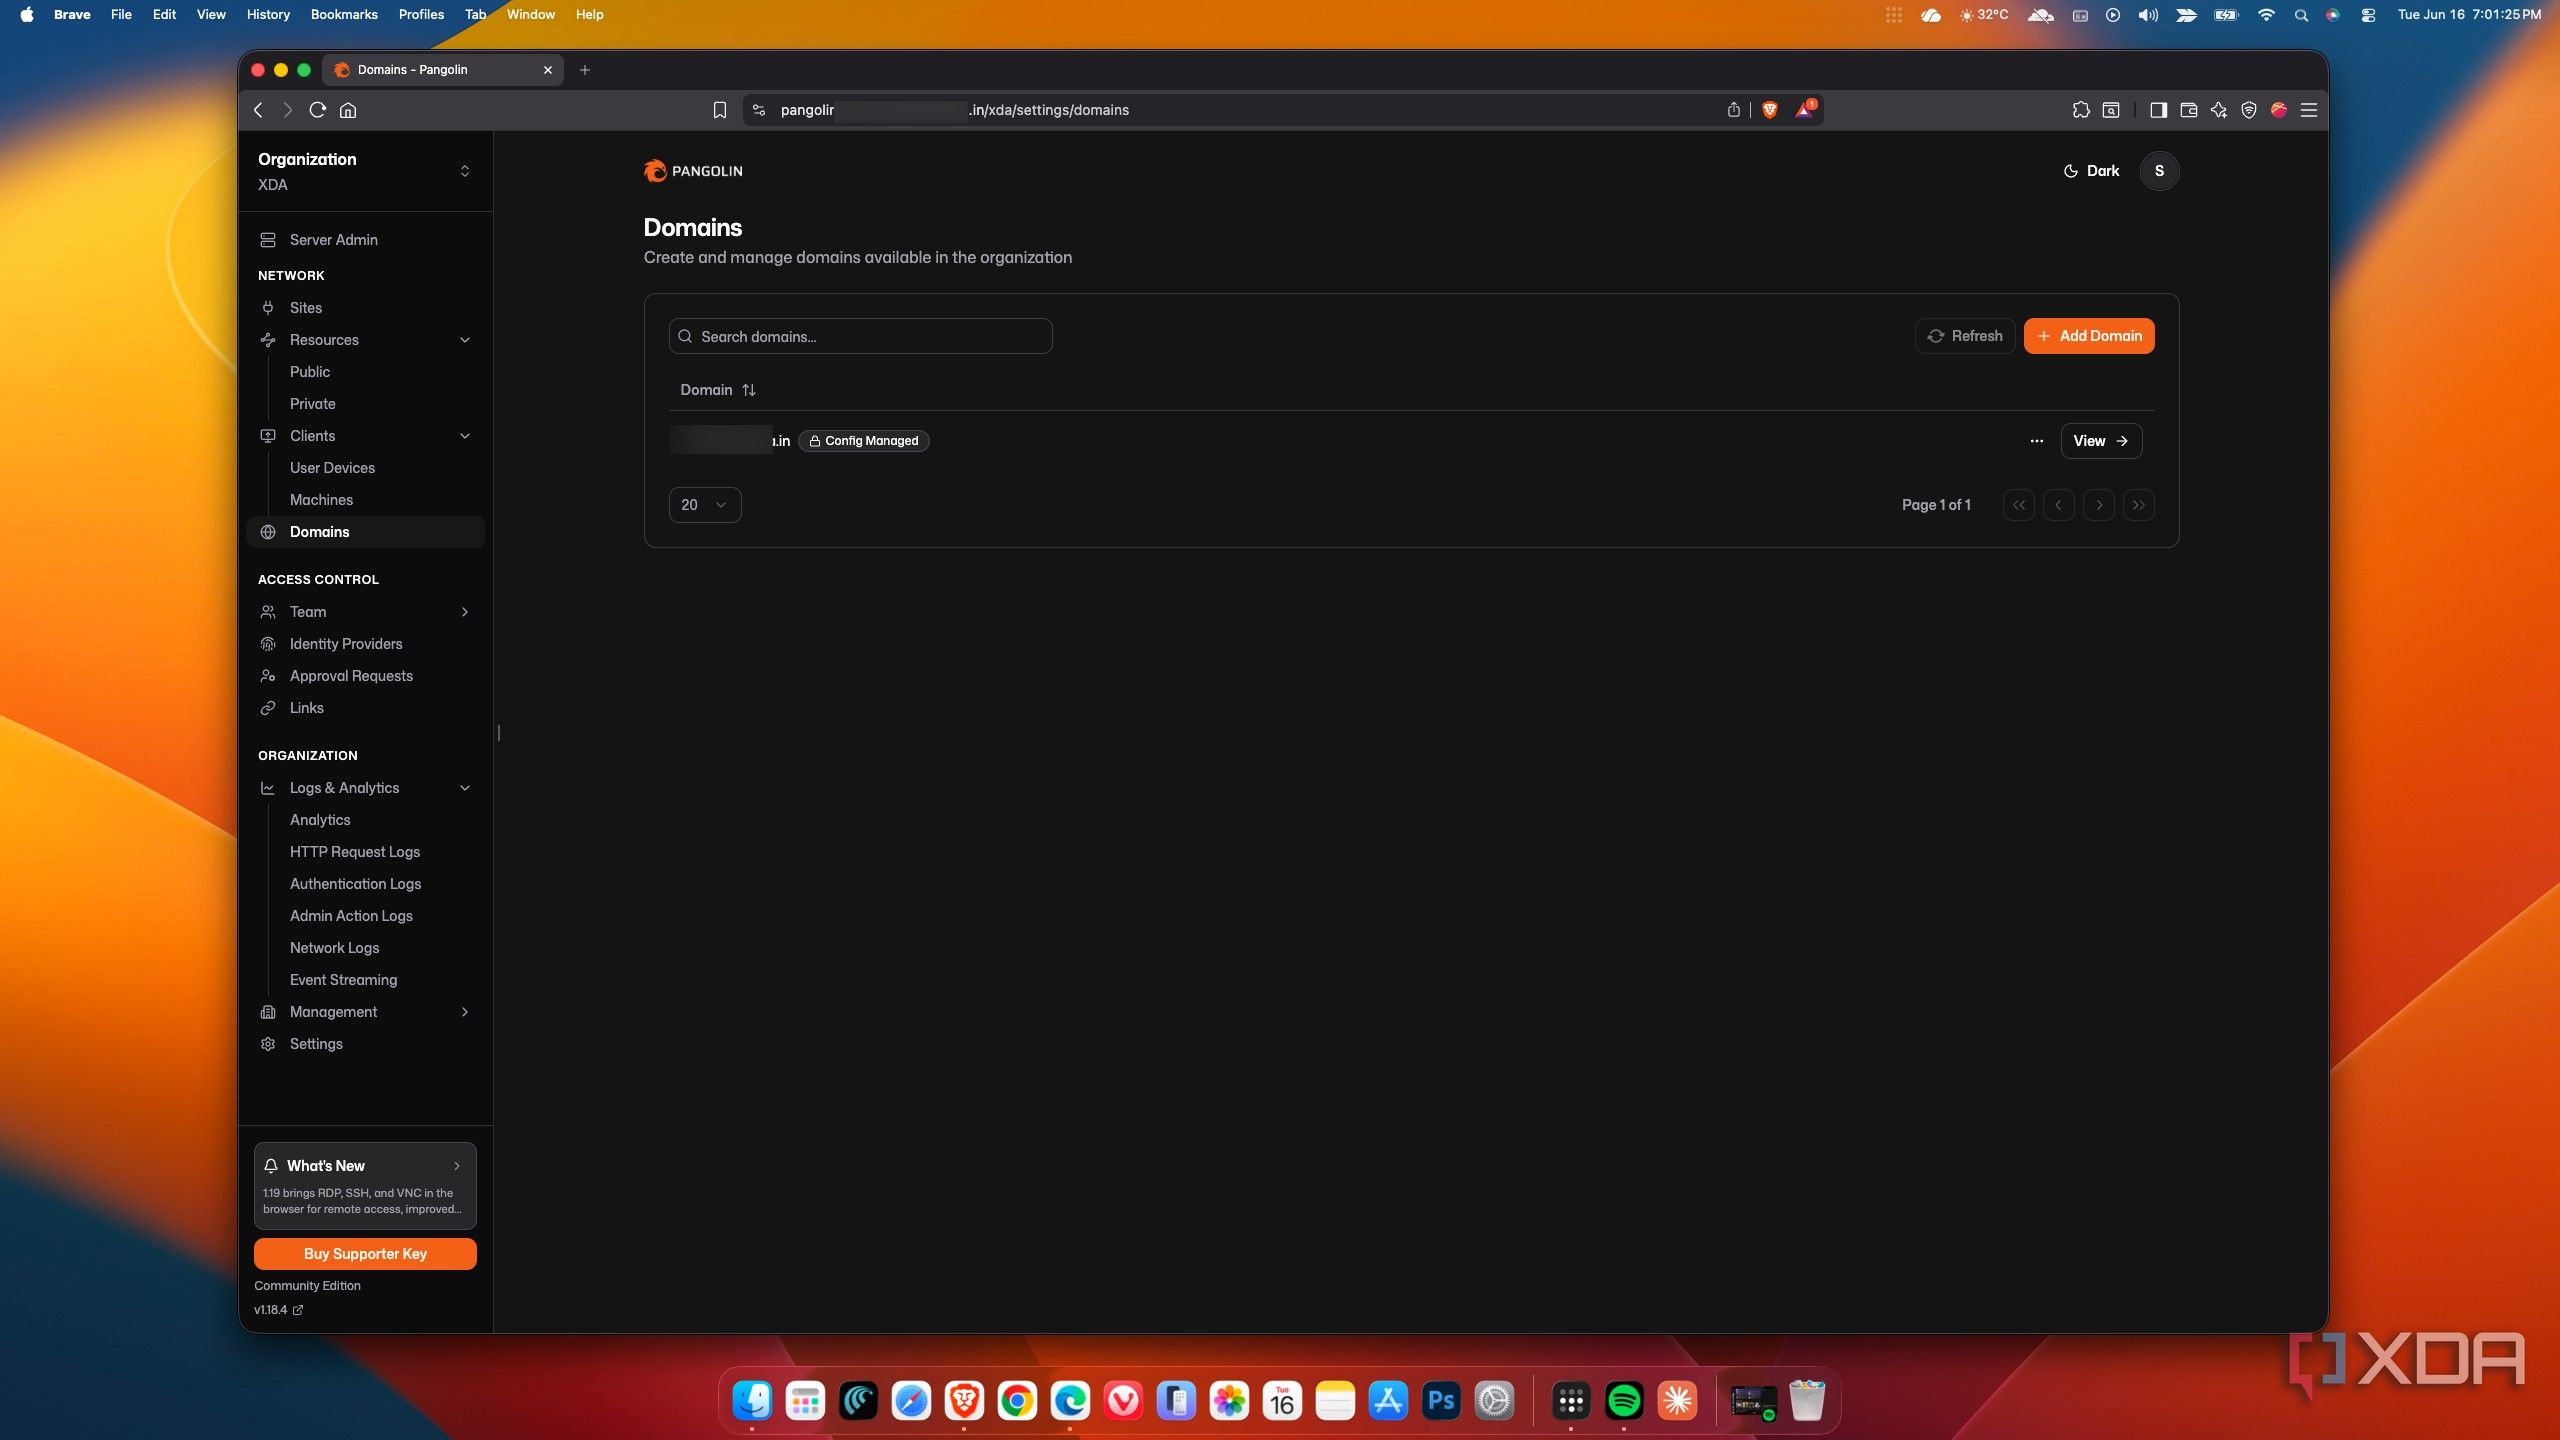Click the Brave Shields icon in address bar

tap(1770, 110)
